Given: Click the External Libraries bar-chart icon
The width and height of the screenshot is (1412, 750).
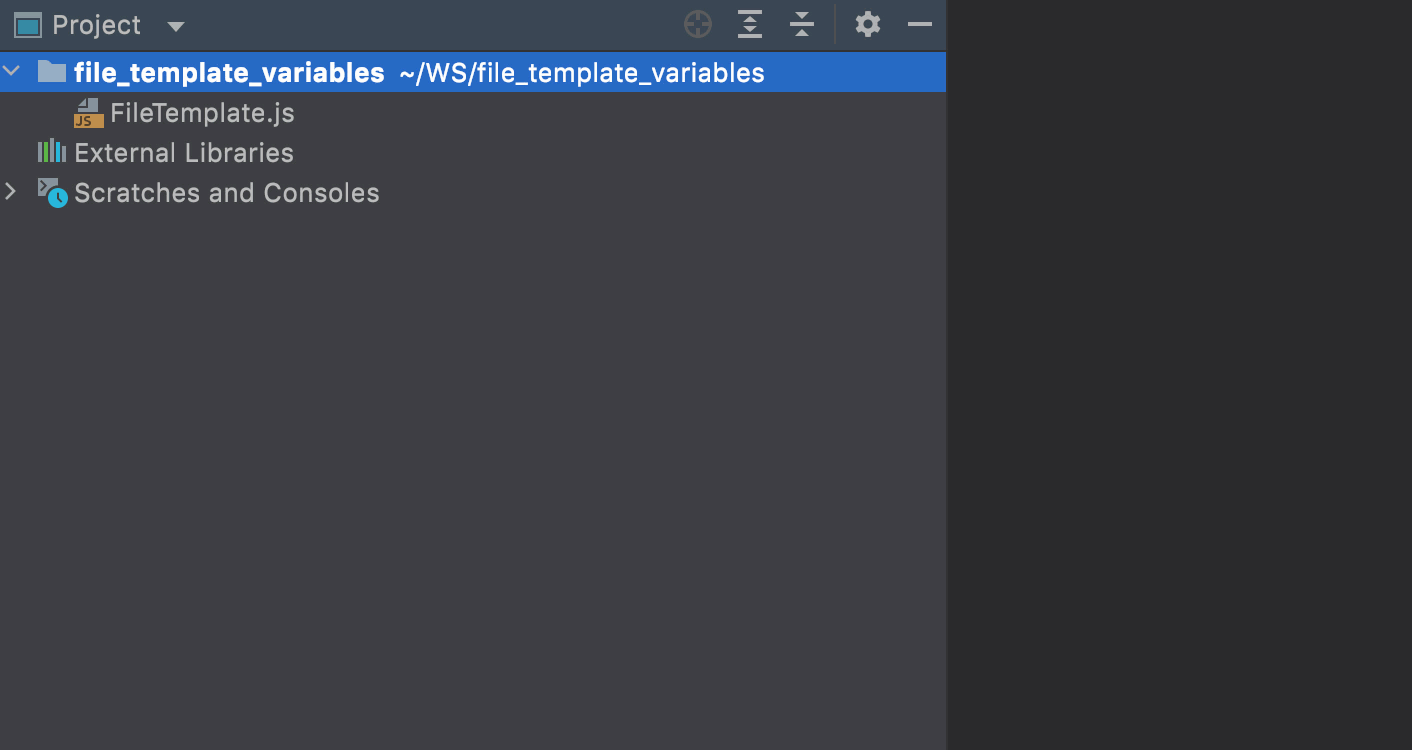Looking at the screenshot, I should [x=50, y=152].
